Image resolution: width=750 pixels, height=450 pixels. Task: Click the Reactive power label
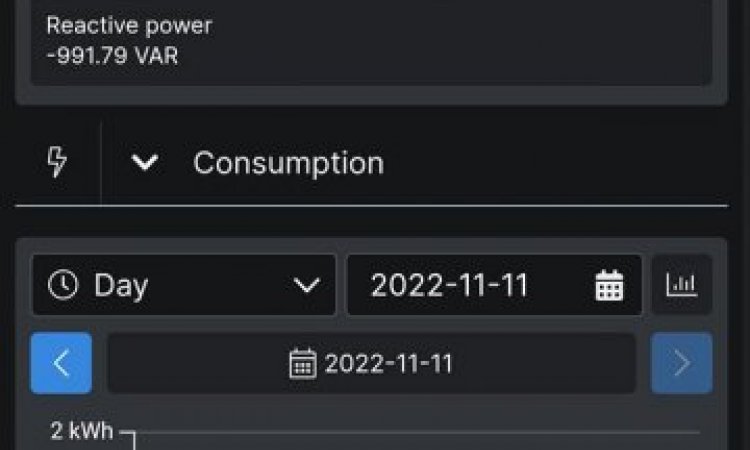click(129, 25)
